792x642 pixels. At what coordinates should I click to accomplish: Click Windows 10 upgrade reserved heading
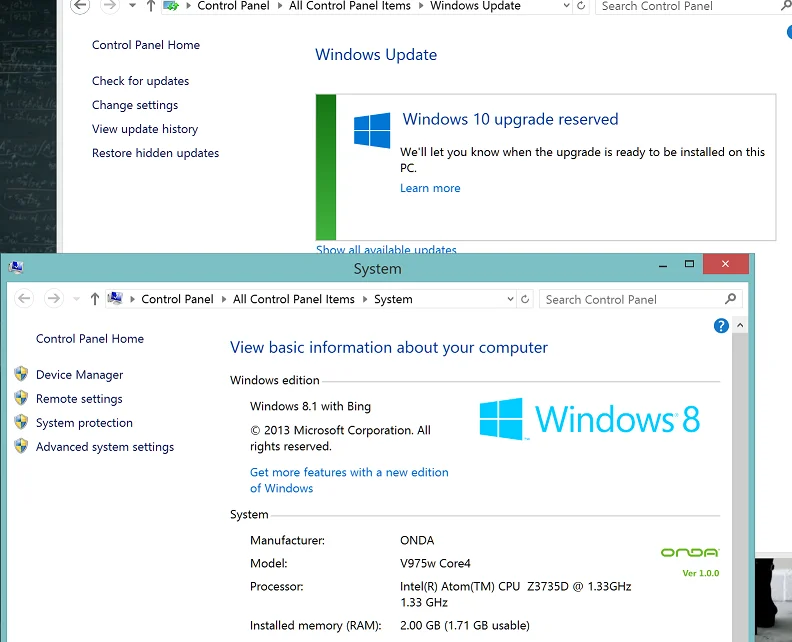510,119
